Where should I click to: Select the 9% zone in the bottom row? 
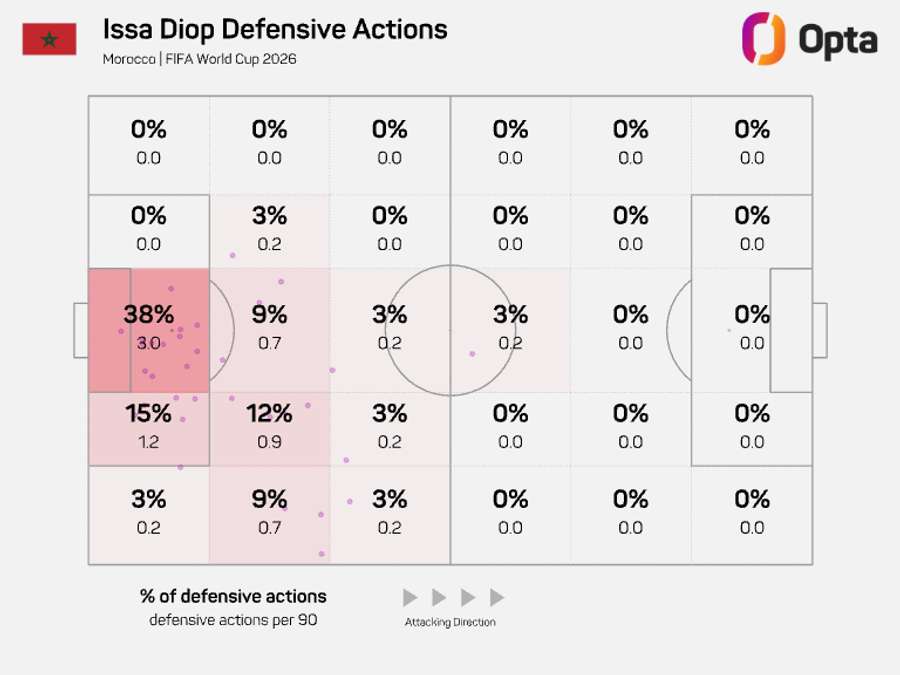[270, 515]
